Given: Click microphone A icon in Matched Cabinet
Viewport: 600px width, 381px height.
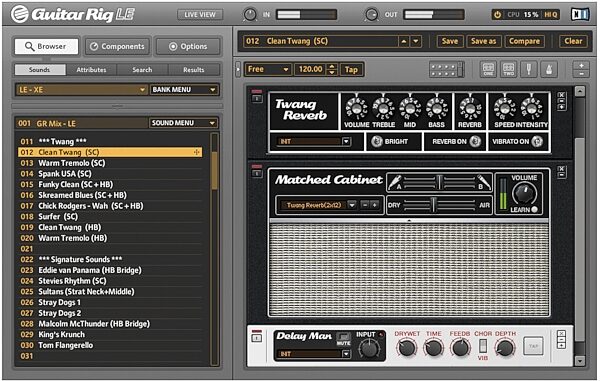Looking at the screenshot, I should click(395, 182).
